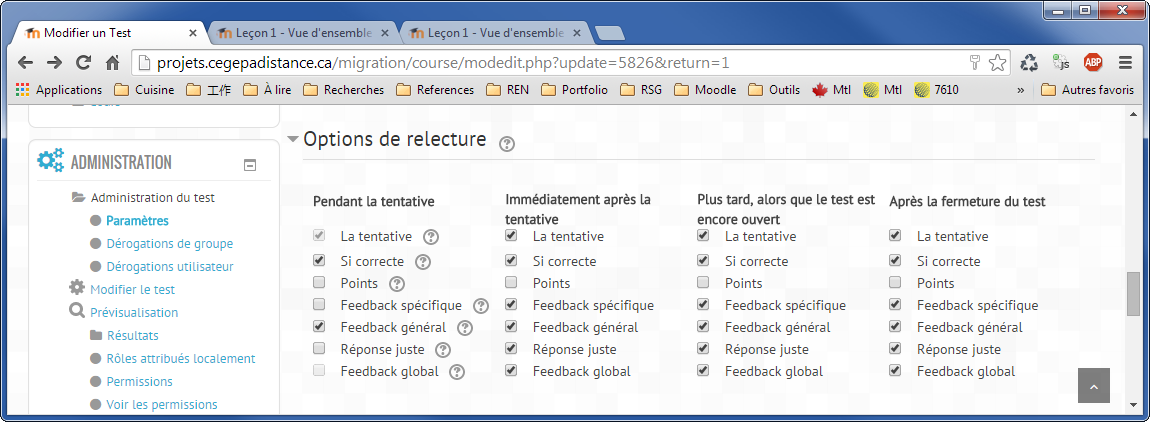The height and width of the screenshot is (422, 1150).
Task: Click the browser address bar
Action: coord(550,62)
